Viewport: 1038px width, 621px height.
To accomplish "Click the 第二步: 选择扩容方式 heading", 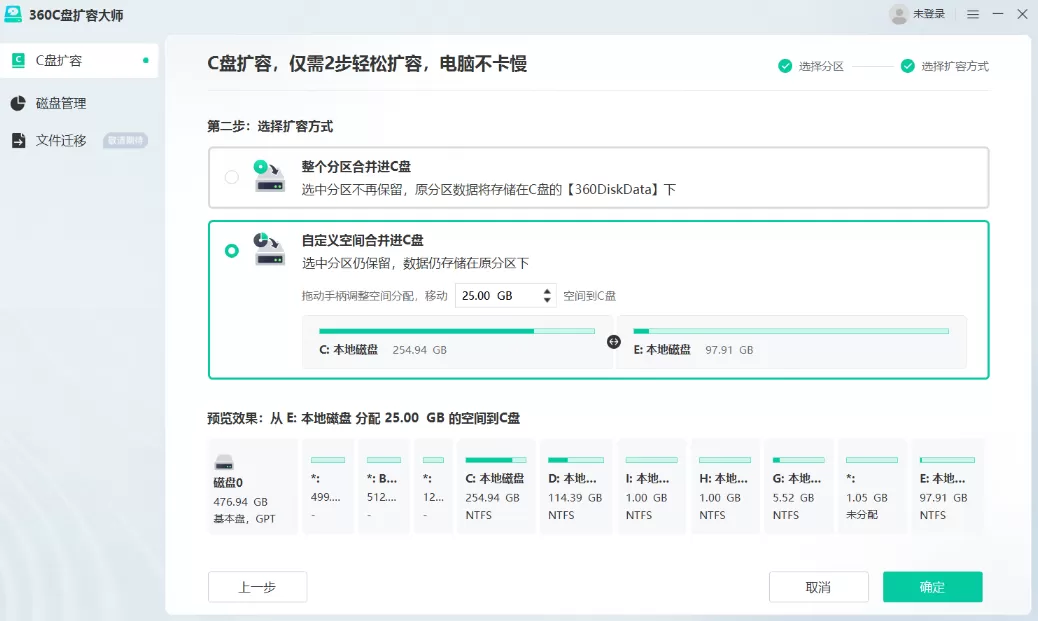I will [270, 126].
